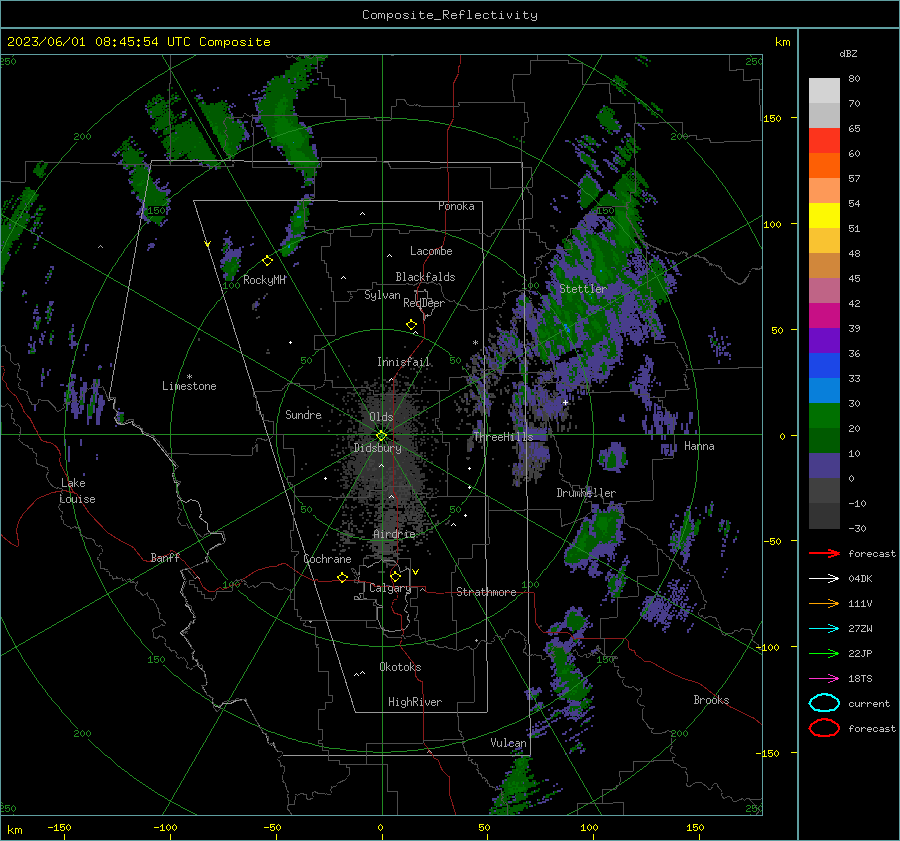900x841 pixels.
Task: Click the Lake Louise label
Action: [77, 491]
